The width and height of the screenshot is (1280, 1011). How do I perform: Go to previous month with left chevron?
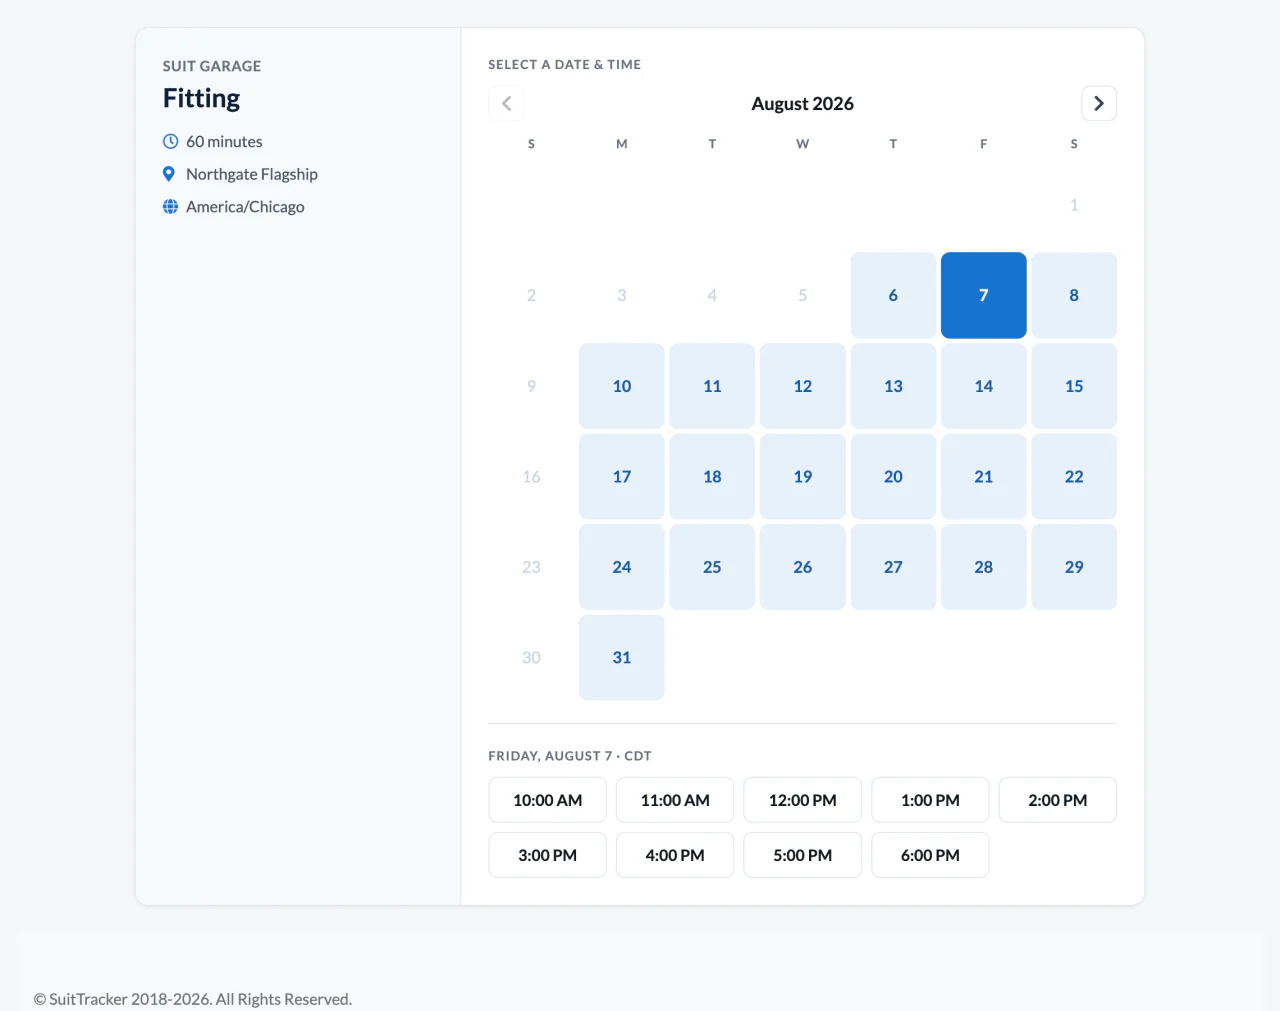click(x=506, y=103)
